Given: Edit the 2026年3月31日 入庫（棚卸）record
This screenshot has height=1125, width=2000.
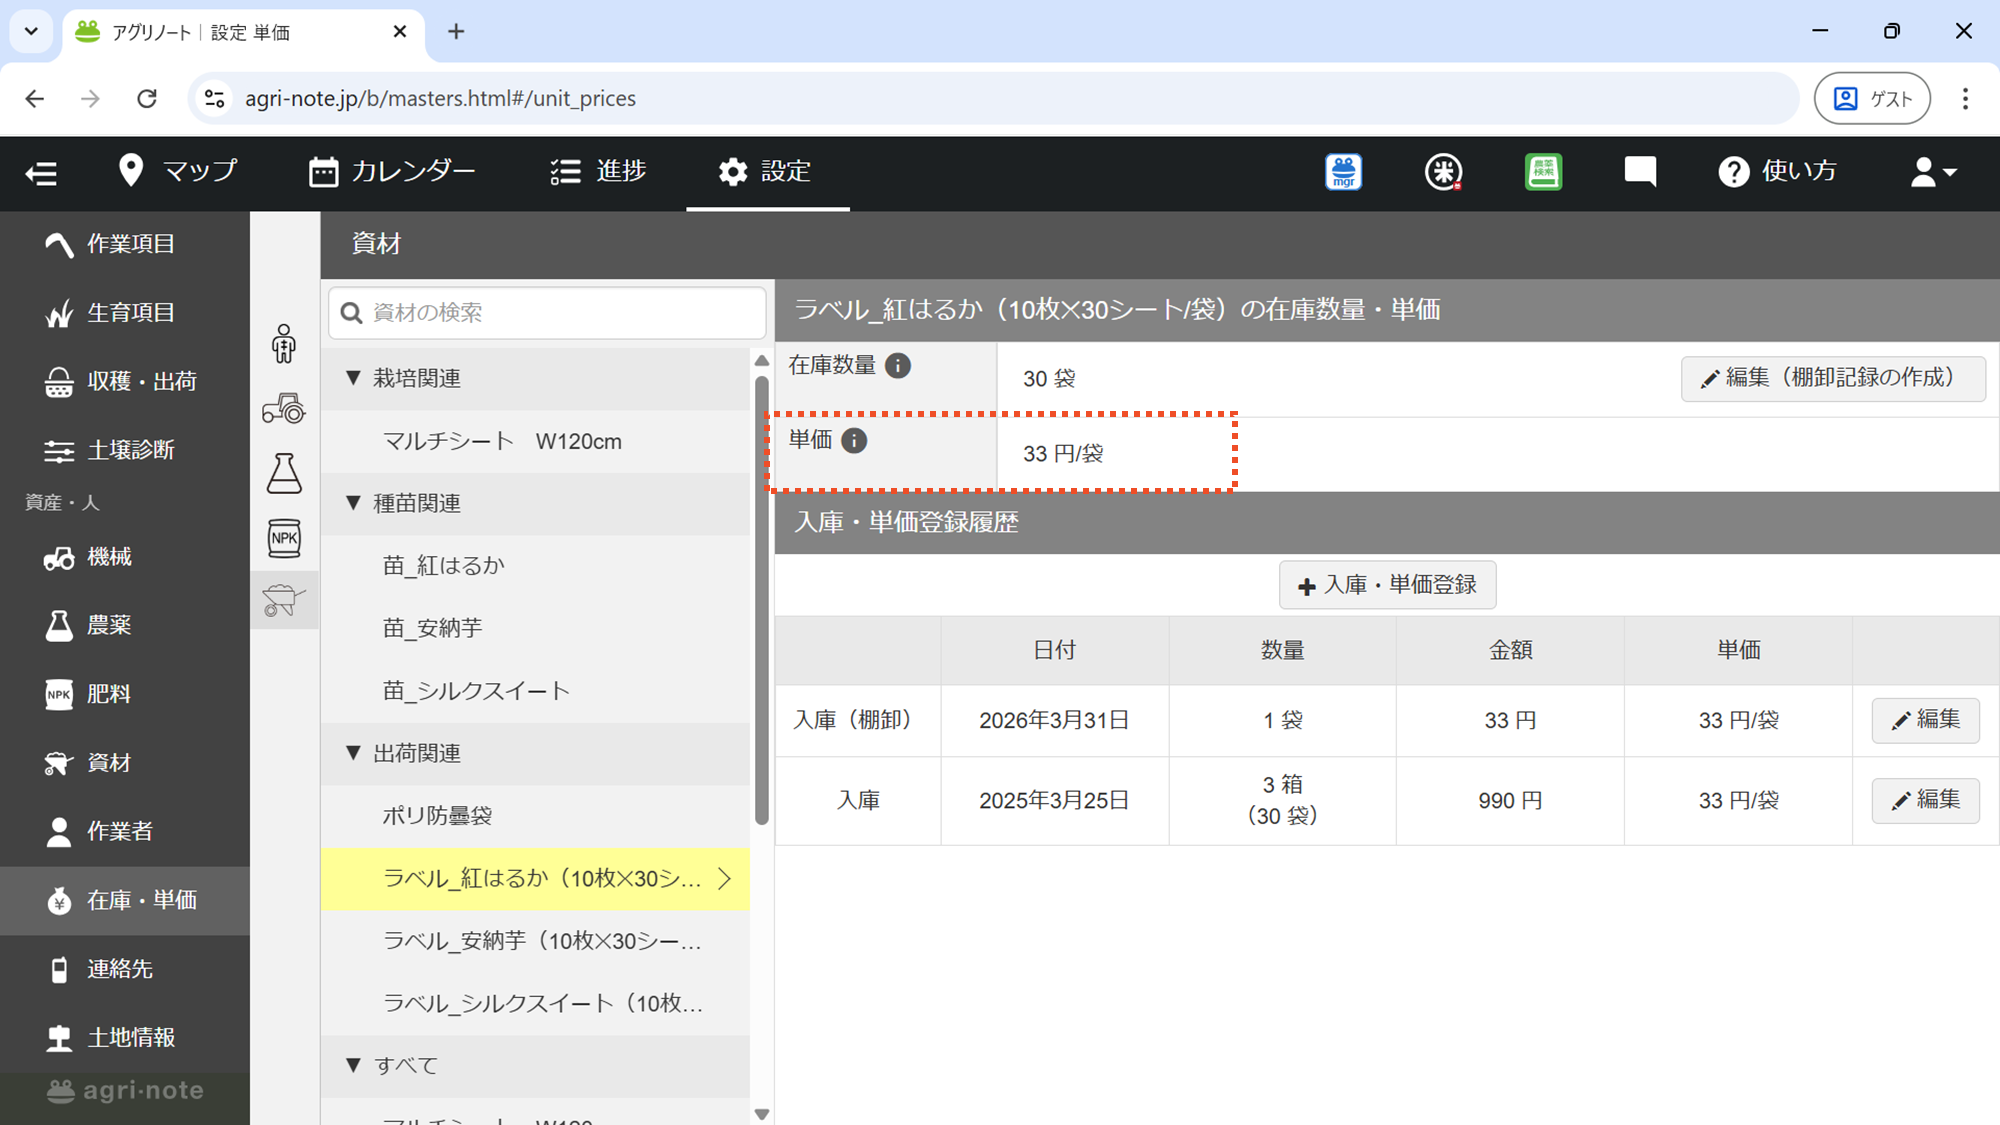Looking at the screenshot, I should tap(1925, 720).
